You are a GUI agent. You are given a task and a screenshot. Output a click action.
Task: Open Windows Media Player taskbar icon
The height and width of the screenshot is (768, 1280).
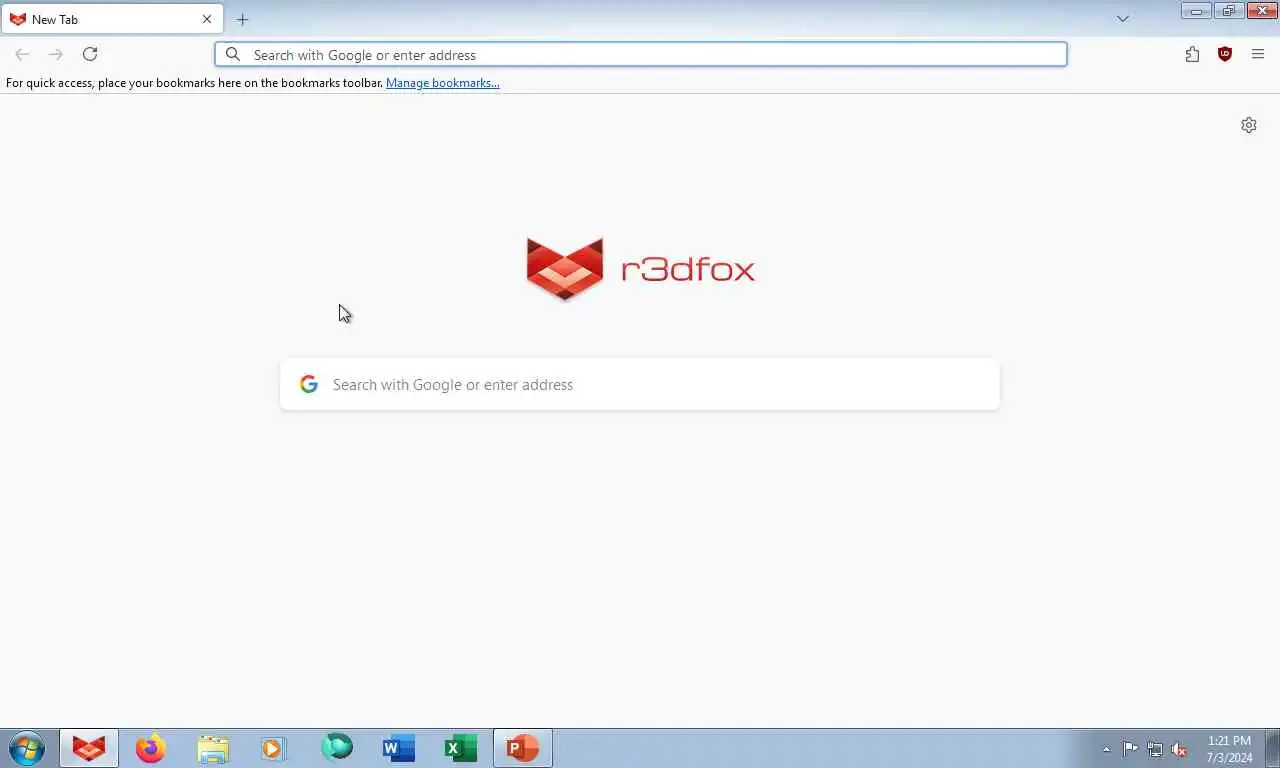point(274,748)
